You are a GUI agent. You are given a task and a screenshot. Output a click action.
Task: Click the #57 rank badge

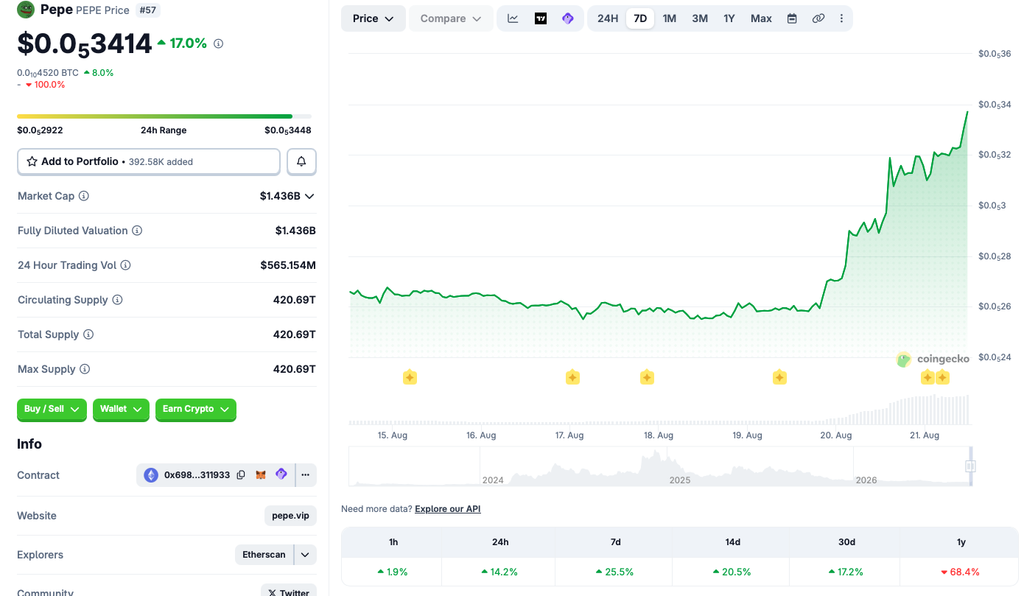tap(148, 10)
